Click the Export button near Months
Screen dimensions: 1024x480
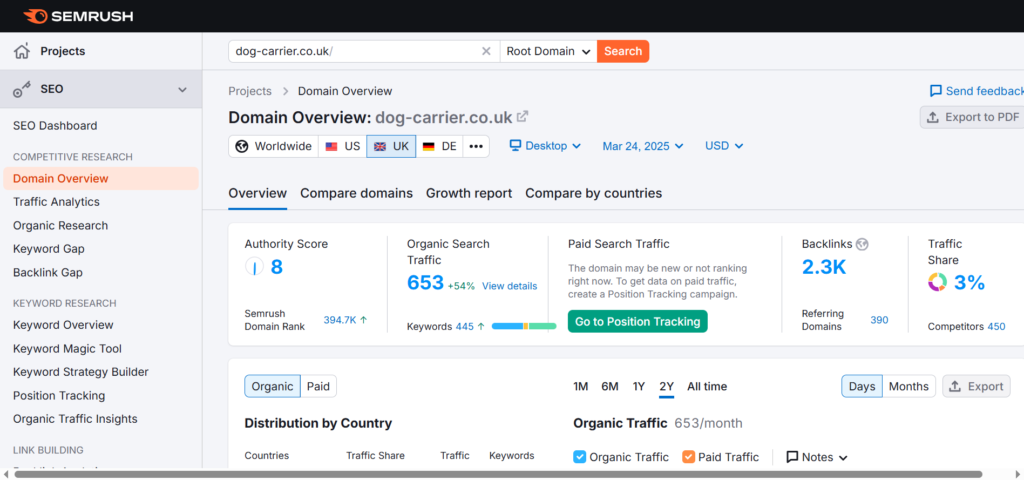(x=976, y=387)
